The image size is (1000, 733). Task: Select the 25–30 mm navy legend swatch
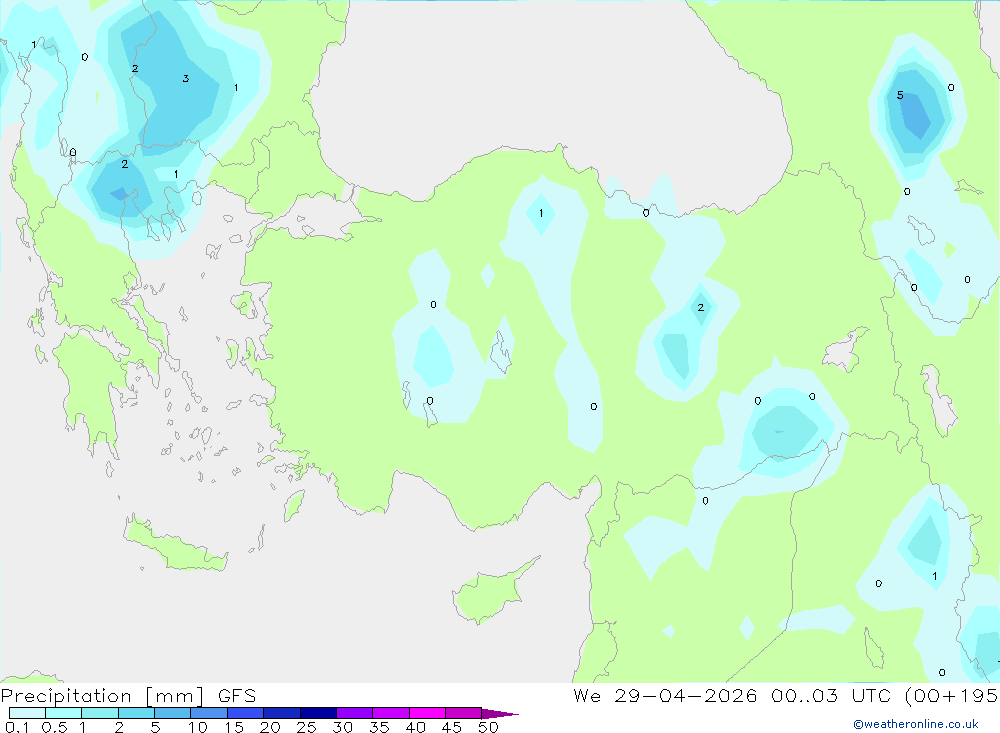pos(318,713)
